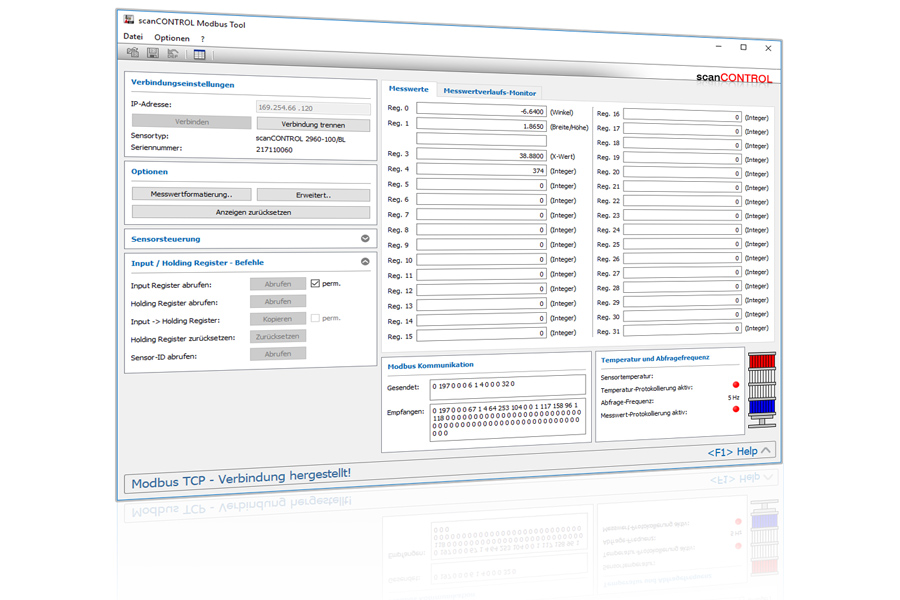This screenshot has height=600, width=900.
Task: Click the scanCONTROL app icon in title bar
Action: (x=129, y=20)
